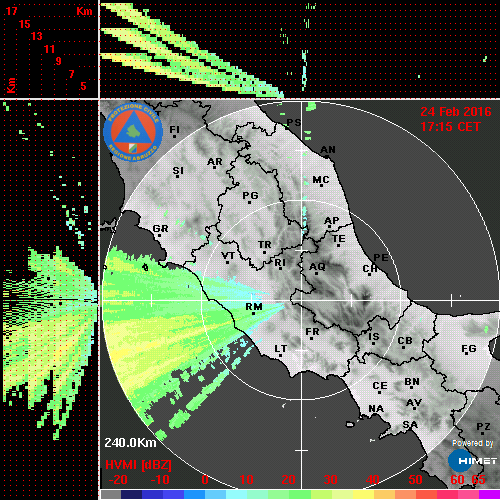The height and width of the screenshot is (500, 500).
Task: Click the dark blue -20 dBZ swatch
Action: click(132, 494)
